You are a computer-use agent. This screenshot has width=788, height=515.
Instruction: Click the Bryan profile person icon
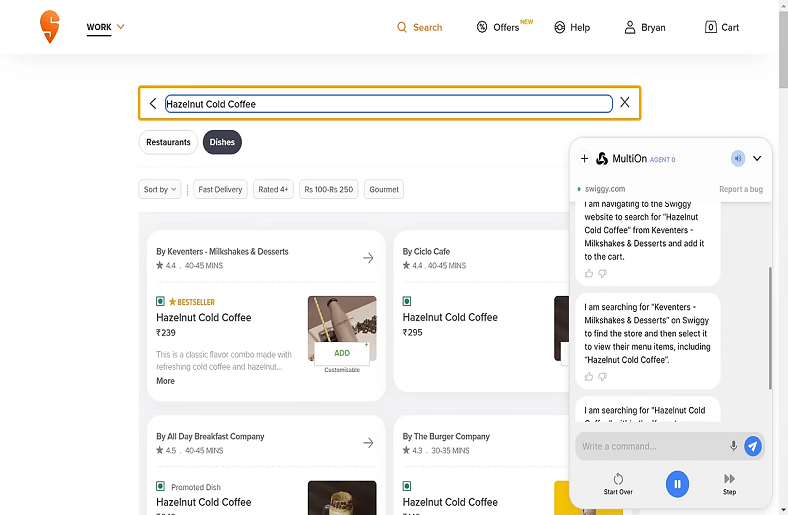[630, 27]
